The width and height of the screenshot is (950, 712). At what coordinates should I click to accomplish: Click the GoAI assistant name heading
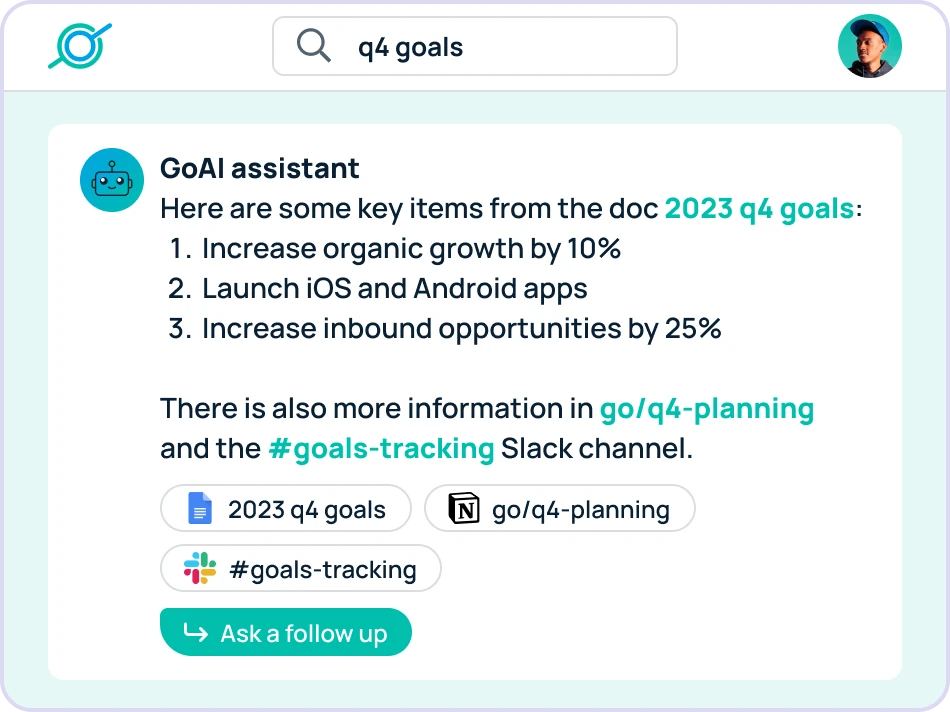pos(259,168)
